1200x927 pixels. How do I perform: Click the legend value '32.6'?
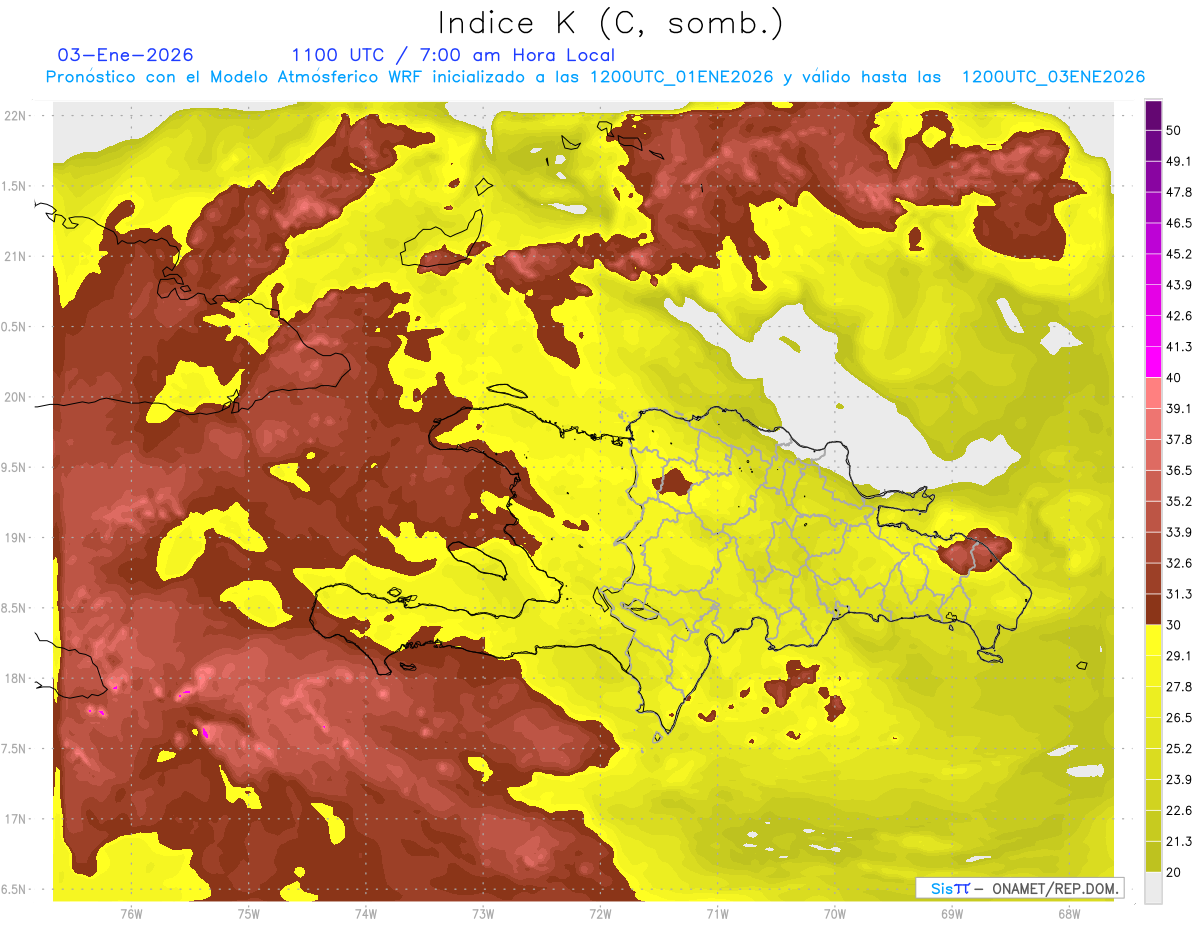[x=1178, y=563]
